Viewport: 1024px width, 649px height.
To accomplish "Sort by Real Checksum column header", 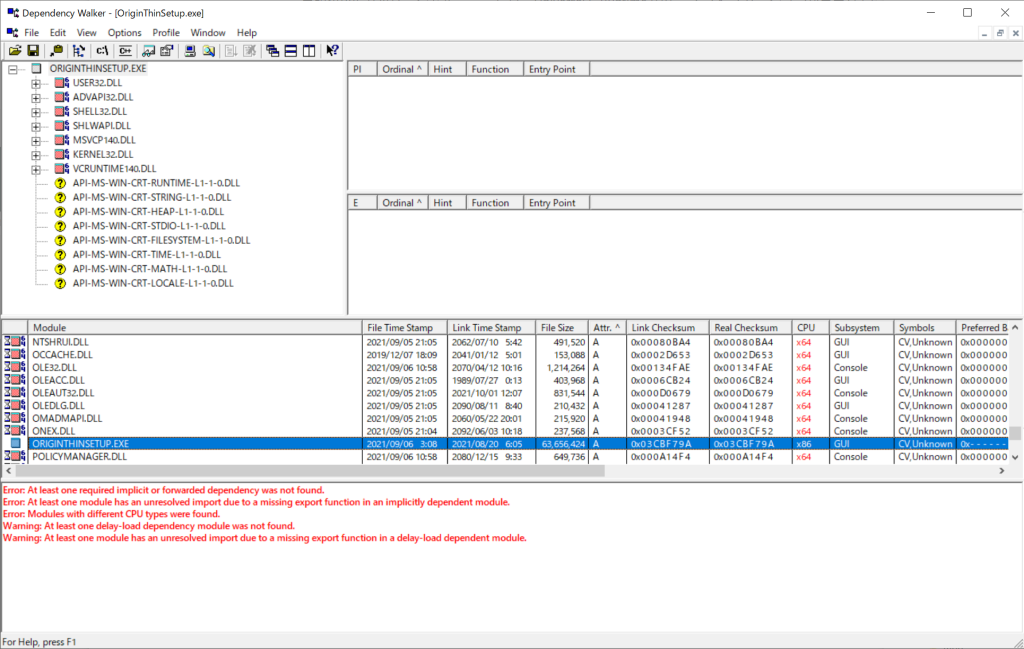I will click(x=750, y=328).
